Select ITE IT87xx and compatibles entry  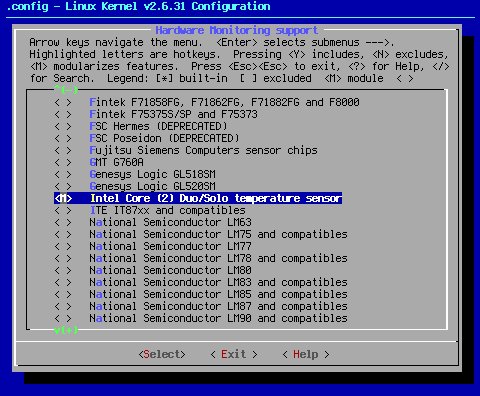[167, 210]
